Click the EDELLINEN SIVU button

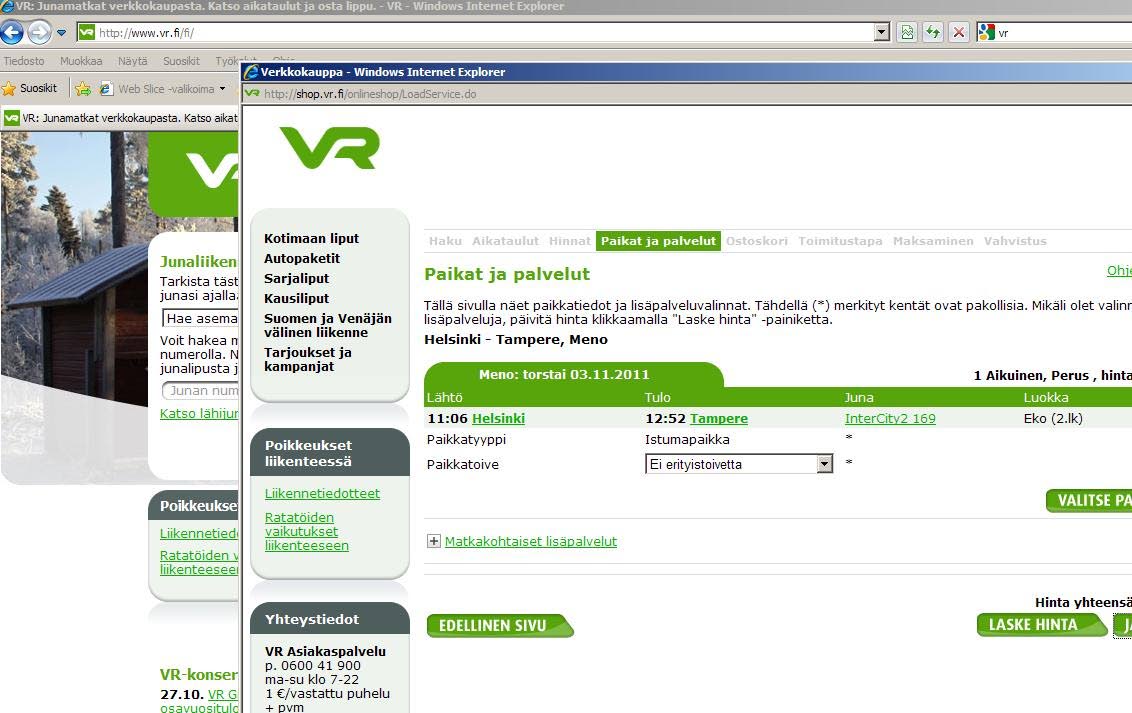[x=500, y=626]
